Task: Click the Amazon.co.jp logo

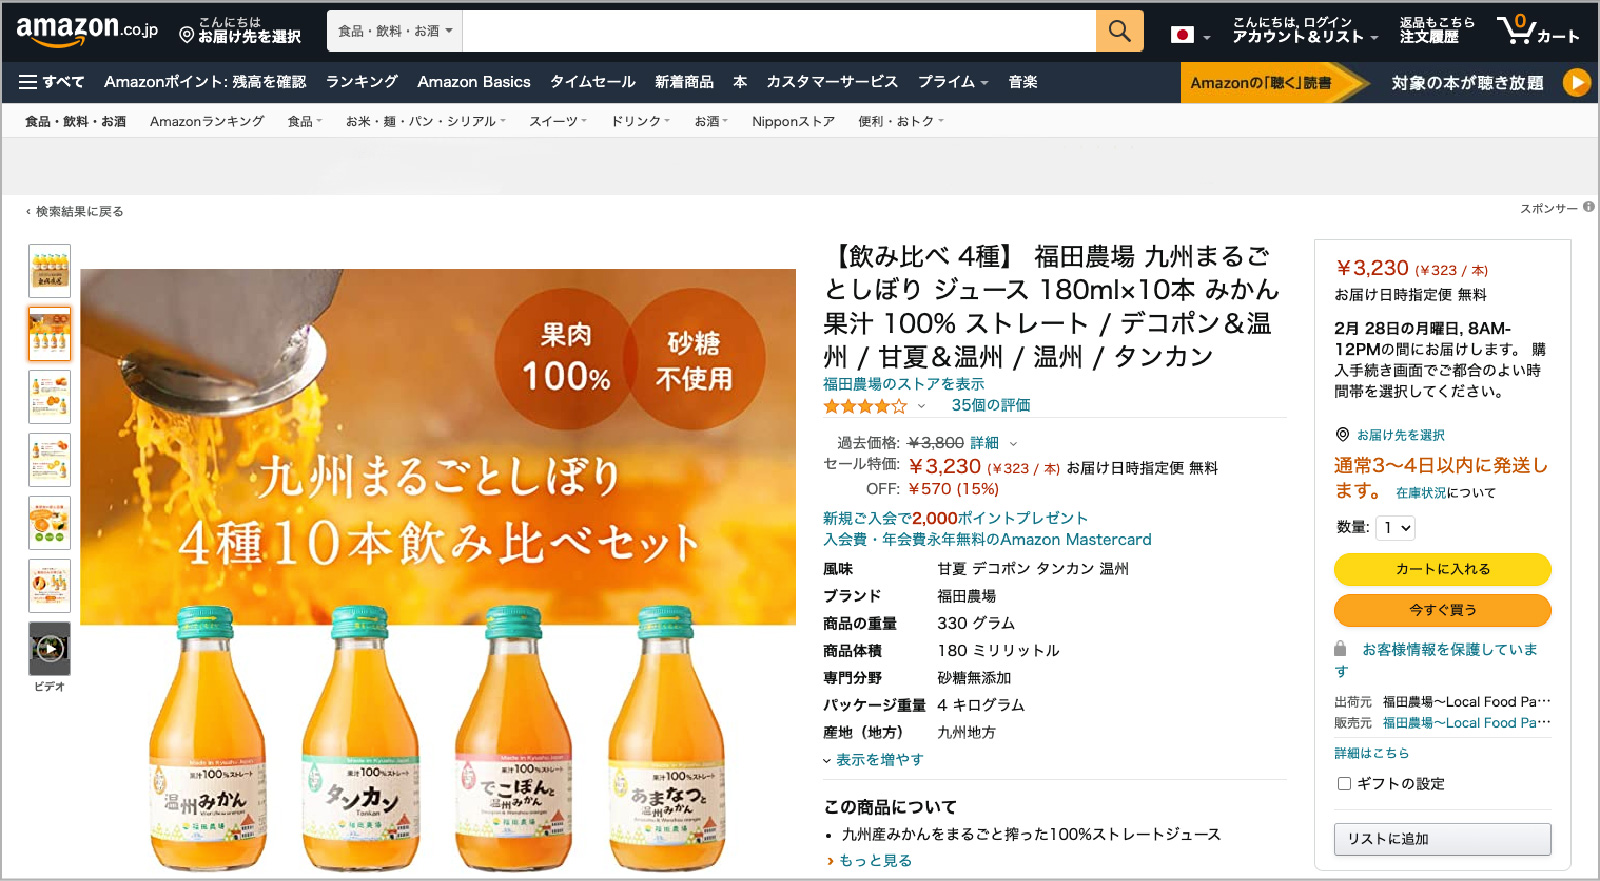Action: click(87, 31)
